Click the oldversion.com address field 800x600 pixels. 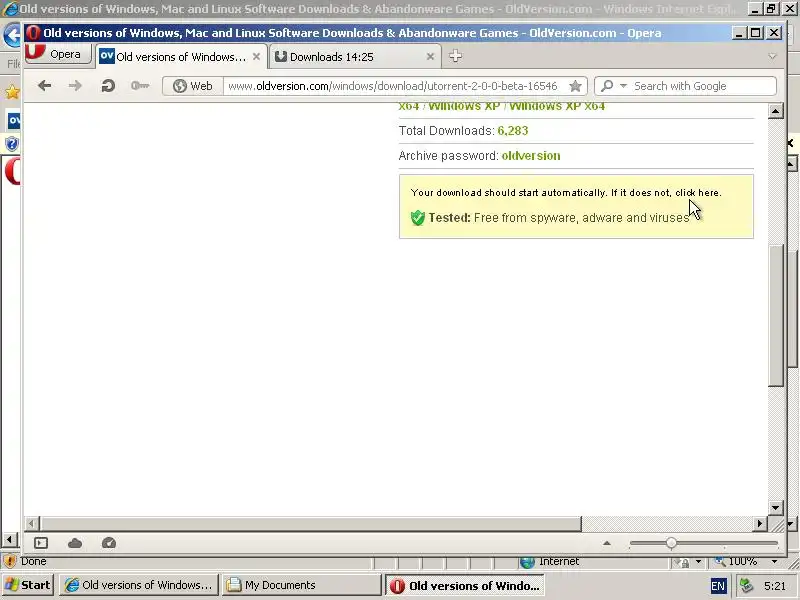(x=393, y=86)
